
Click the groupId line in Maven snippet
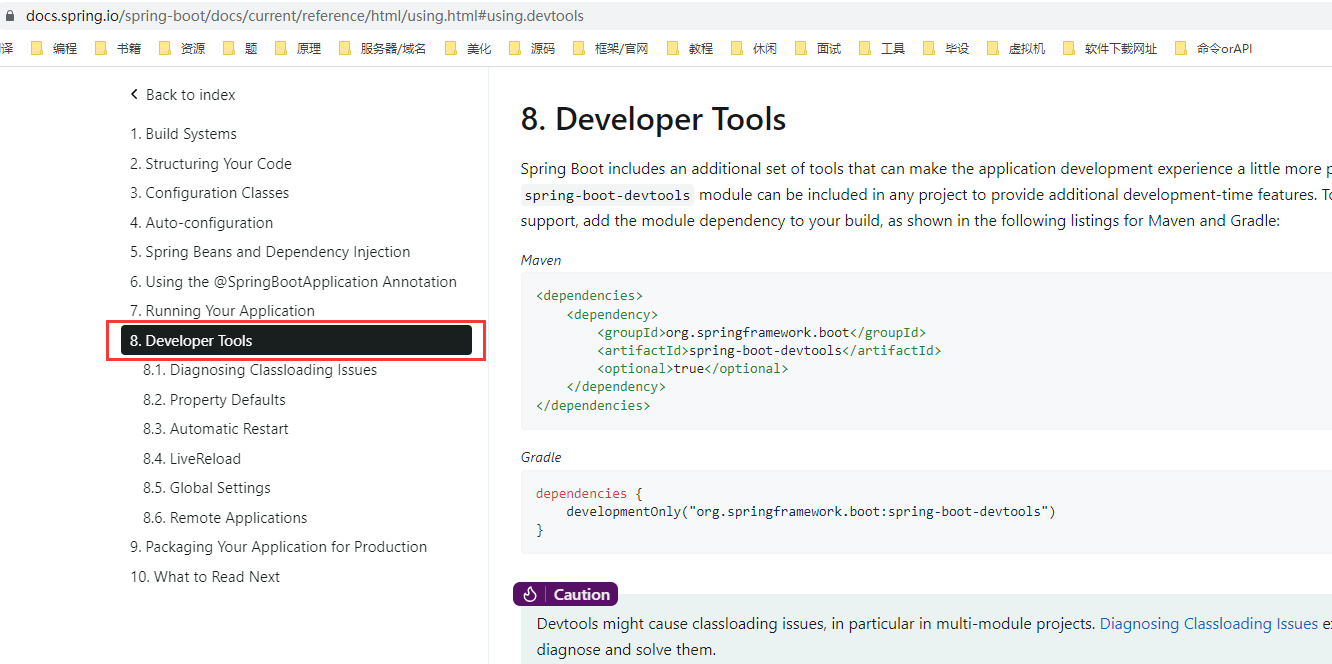[762, 332]
